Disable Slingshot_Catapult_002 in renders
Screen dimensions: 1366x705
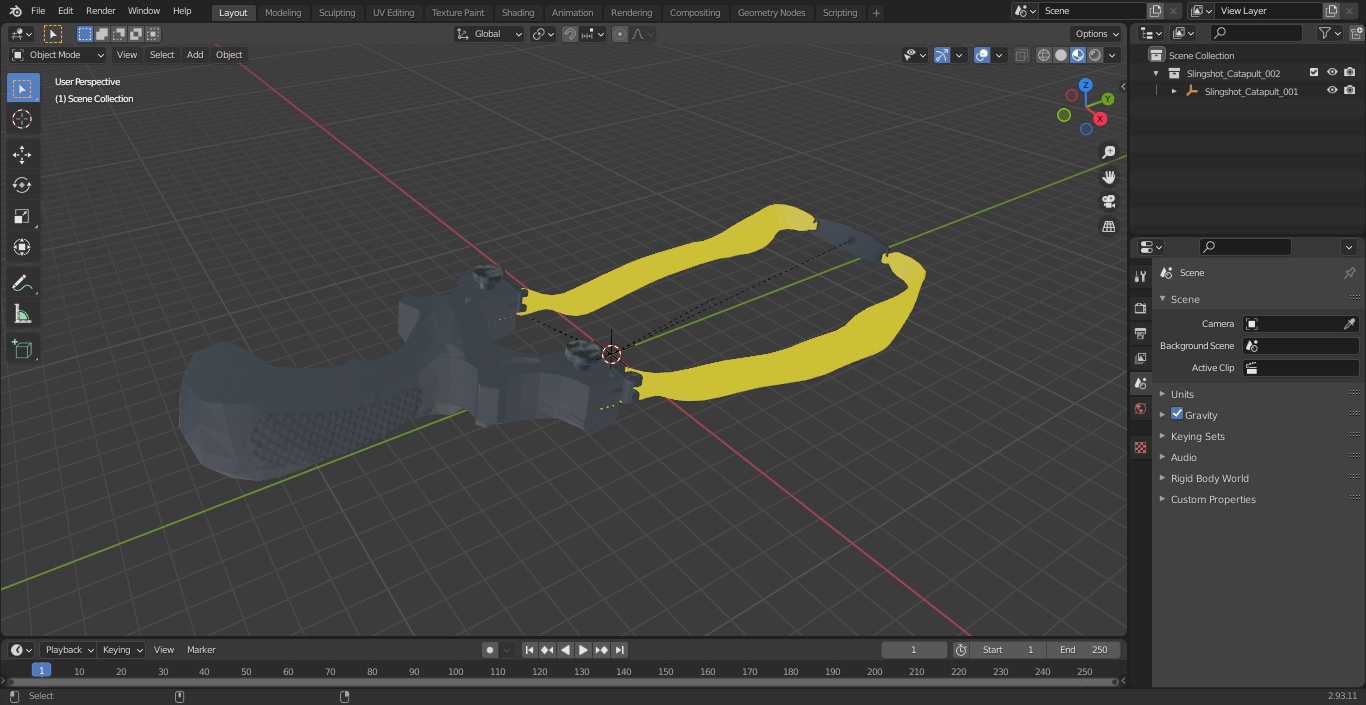1350,73
